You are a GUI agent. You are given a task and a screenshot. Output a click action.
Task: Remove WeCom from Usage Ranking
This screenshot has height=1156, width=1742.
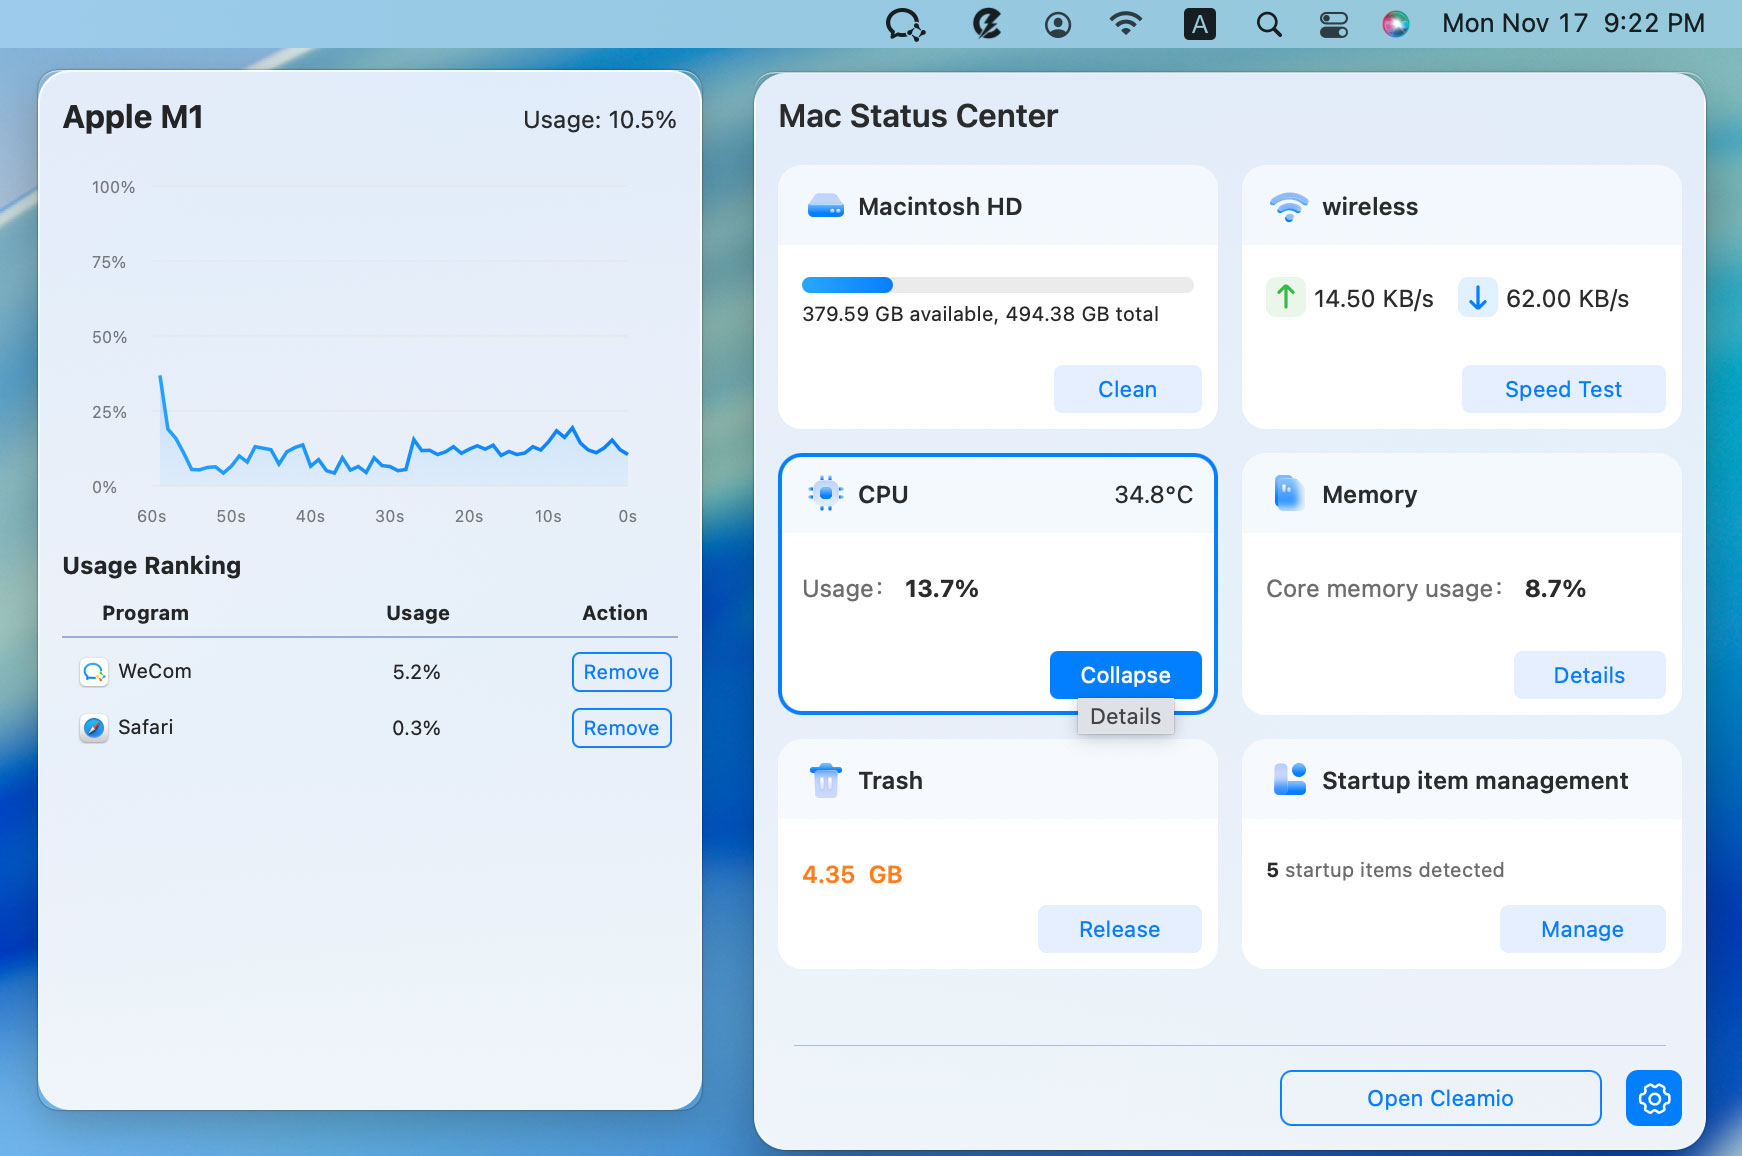[x=621, y=672]
